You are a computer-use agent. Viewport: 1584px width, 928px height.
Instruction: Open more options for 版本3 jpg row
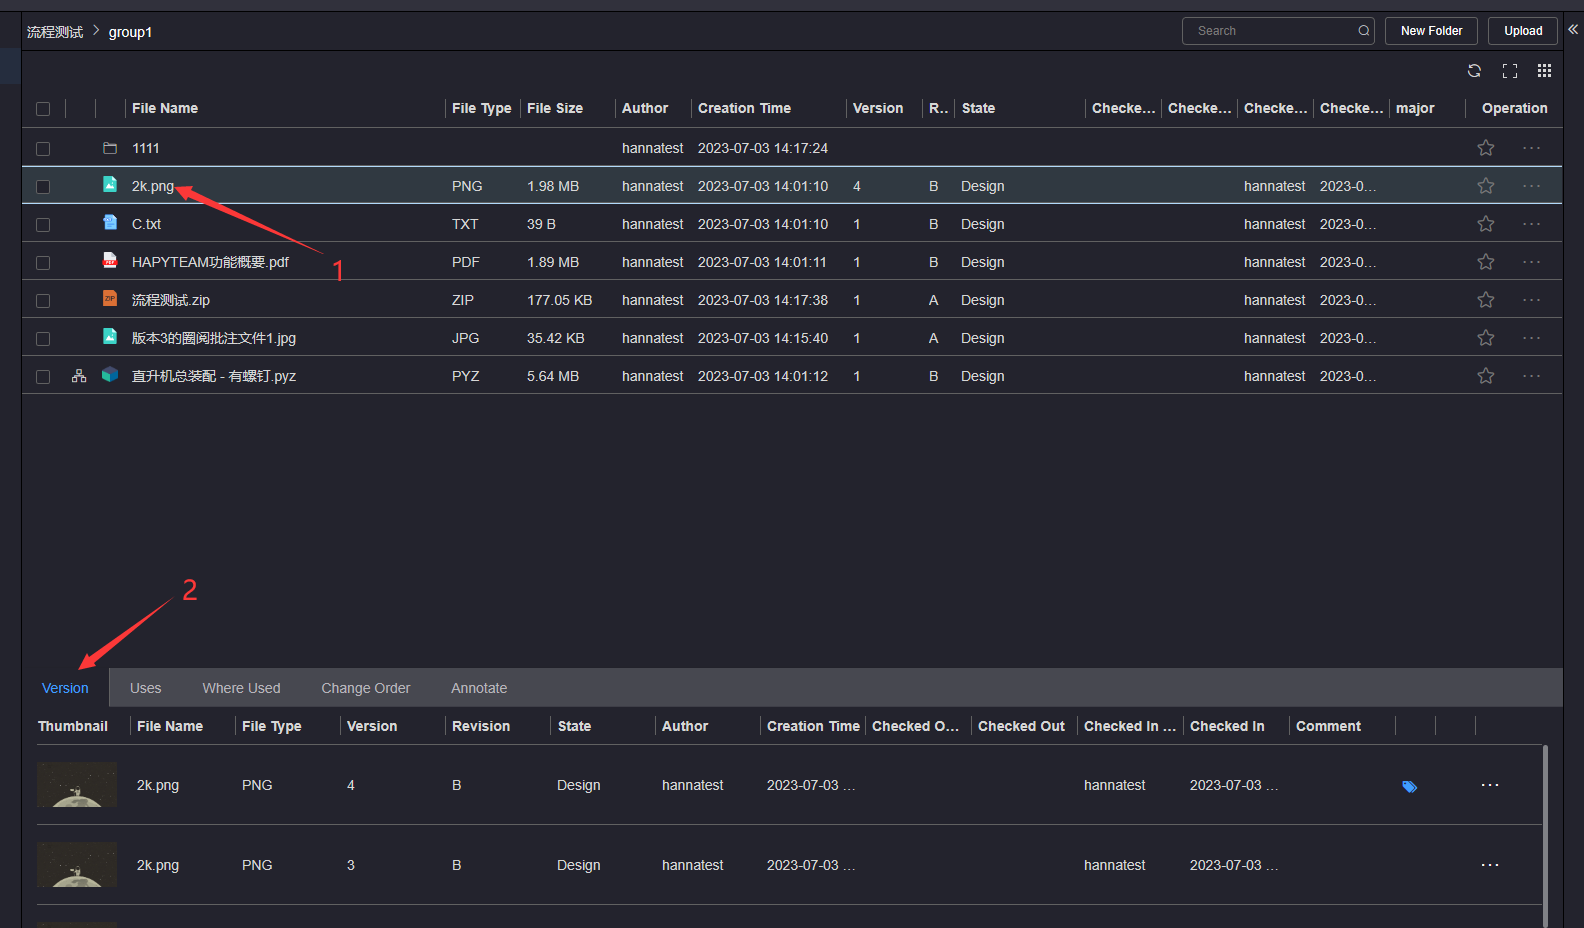point(1531,338)
